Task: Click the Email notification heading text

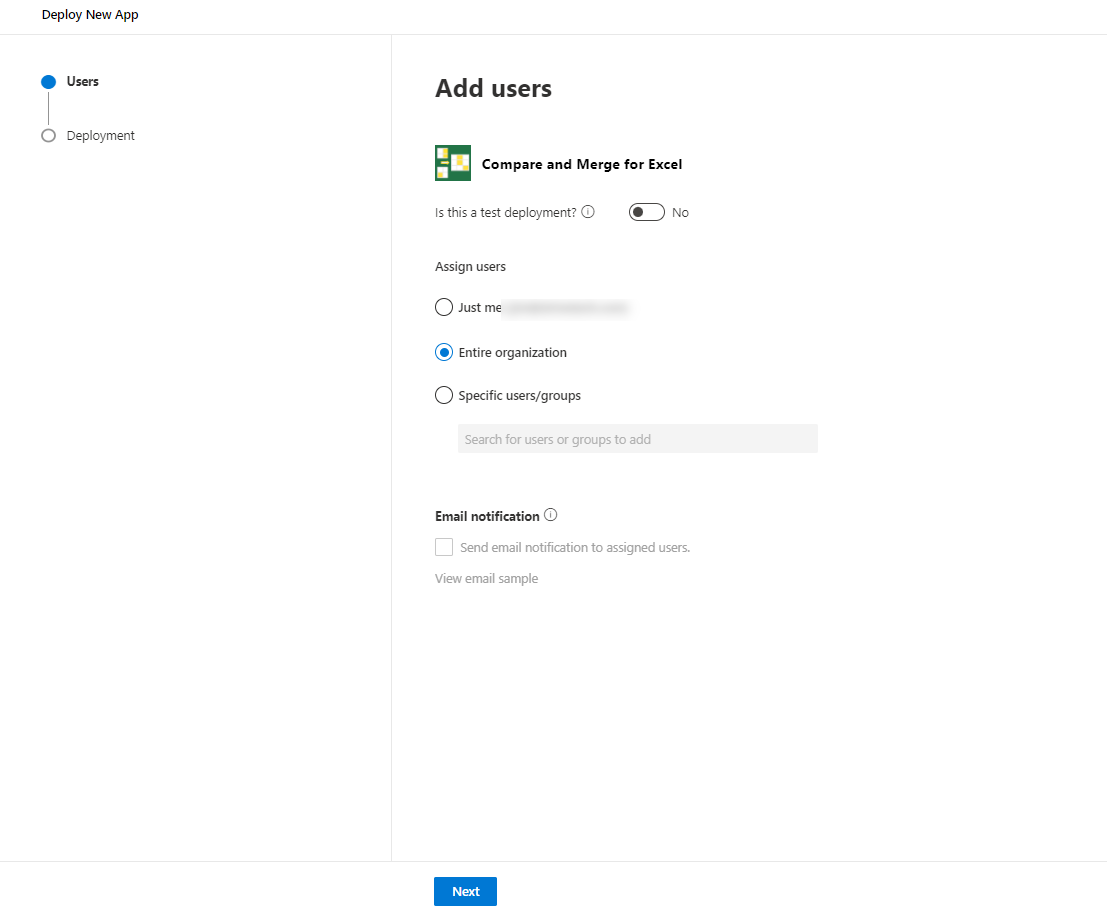Action: click(487, 516)
